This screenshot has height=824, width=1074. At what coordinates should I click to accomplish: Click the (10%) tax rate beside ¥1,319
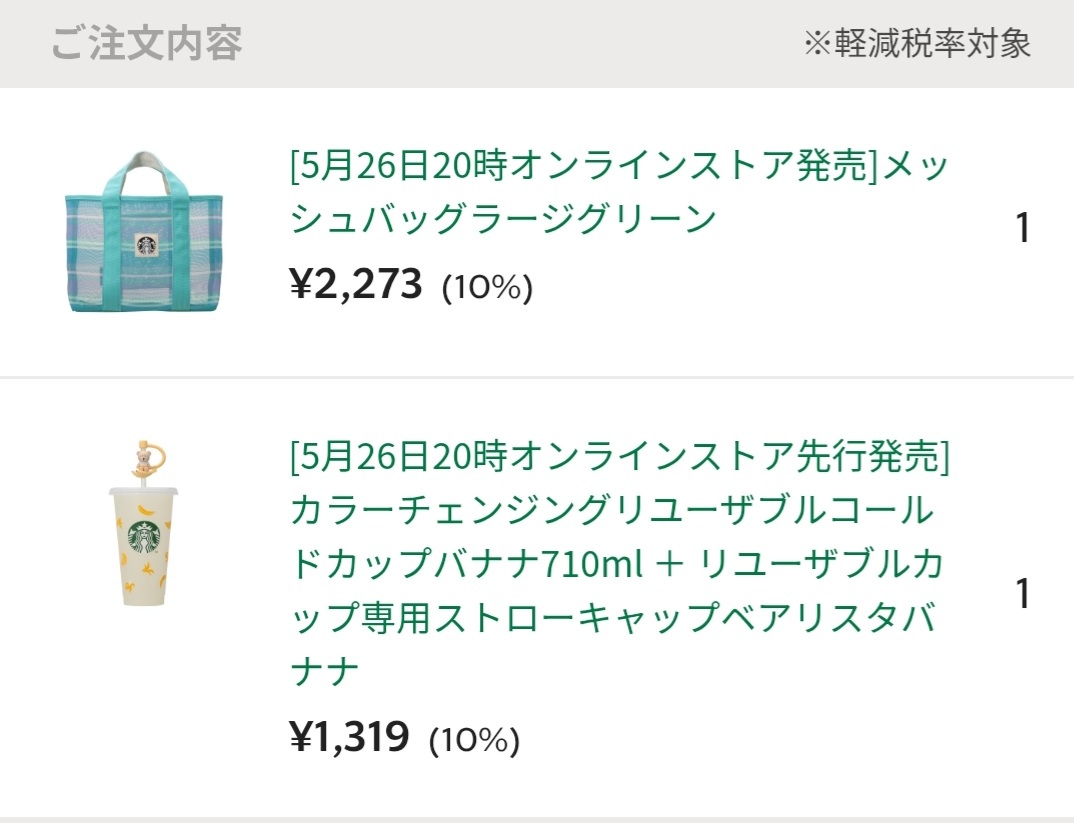474,740
